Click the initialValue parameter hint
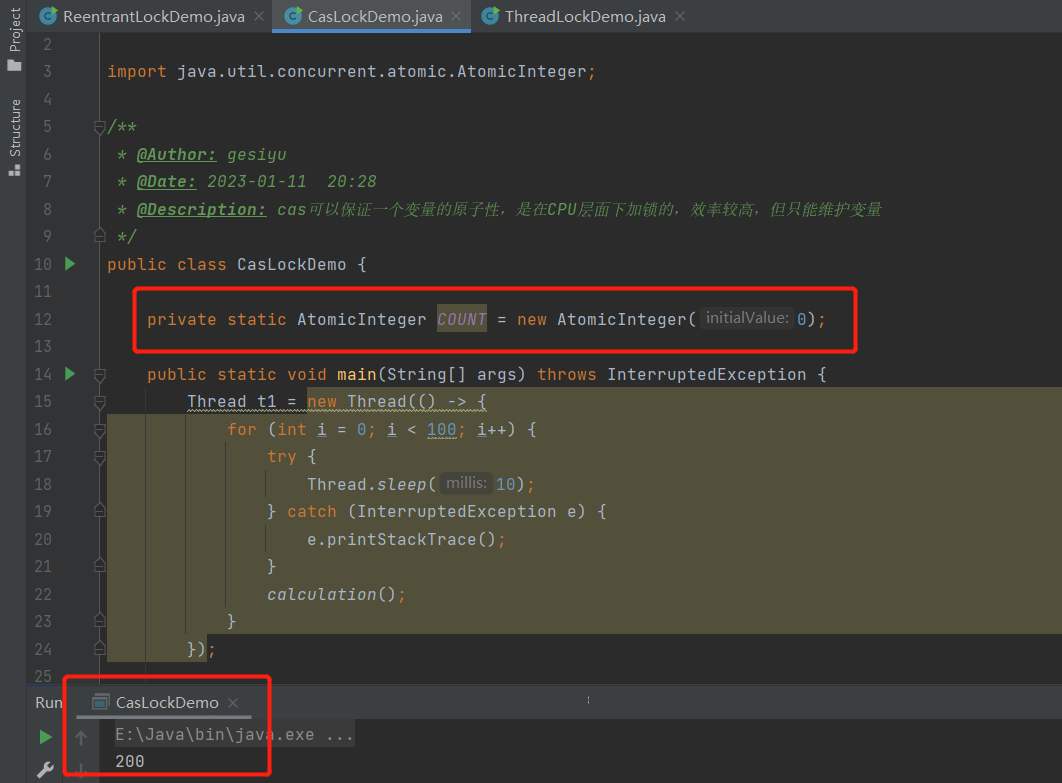1062x783 pixels. click(x=747, y=318)
